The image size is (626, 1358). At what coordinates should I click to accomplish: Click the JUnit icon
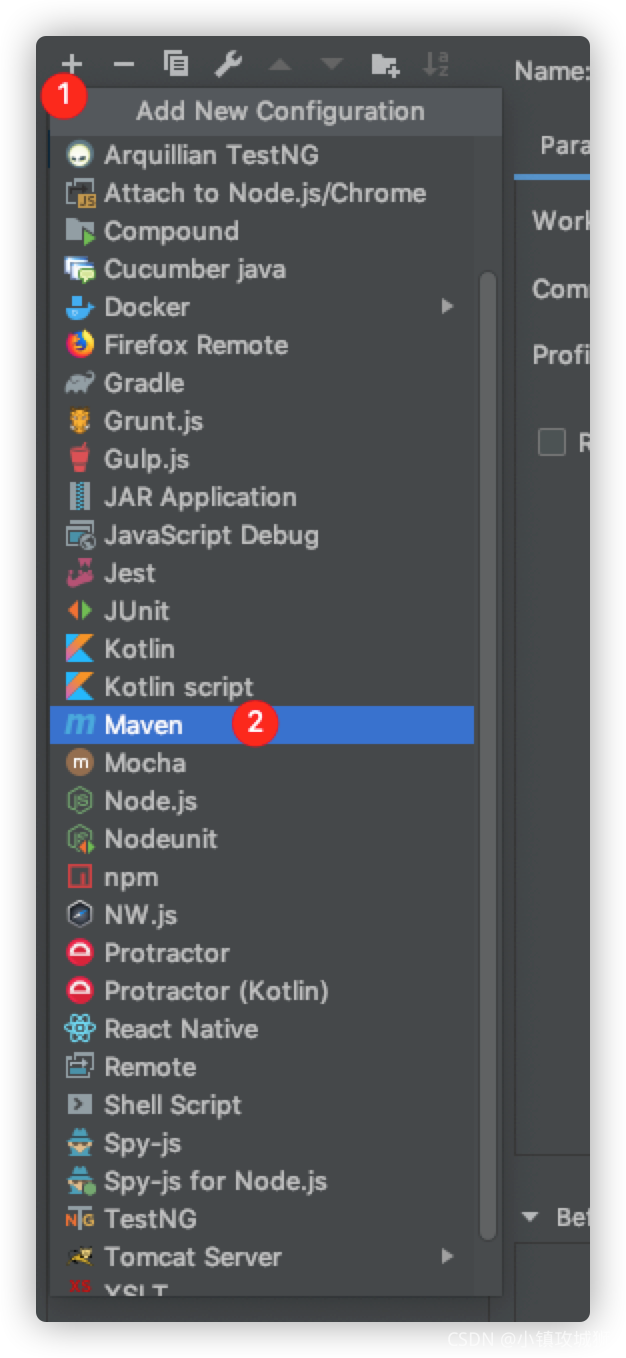pyautogui.click(x=80, y=611)
